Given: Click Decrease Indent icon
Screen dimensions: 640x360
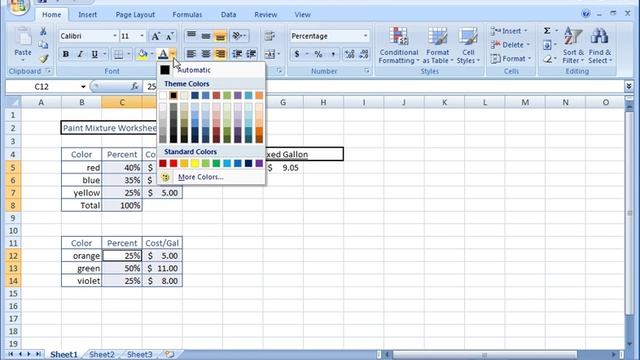Looking at the screenshot, I should click(x=237, y=54).
